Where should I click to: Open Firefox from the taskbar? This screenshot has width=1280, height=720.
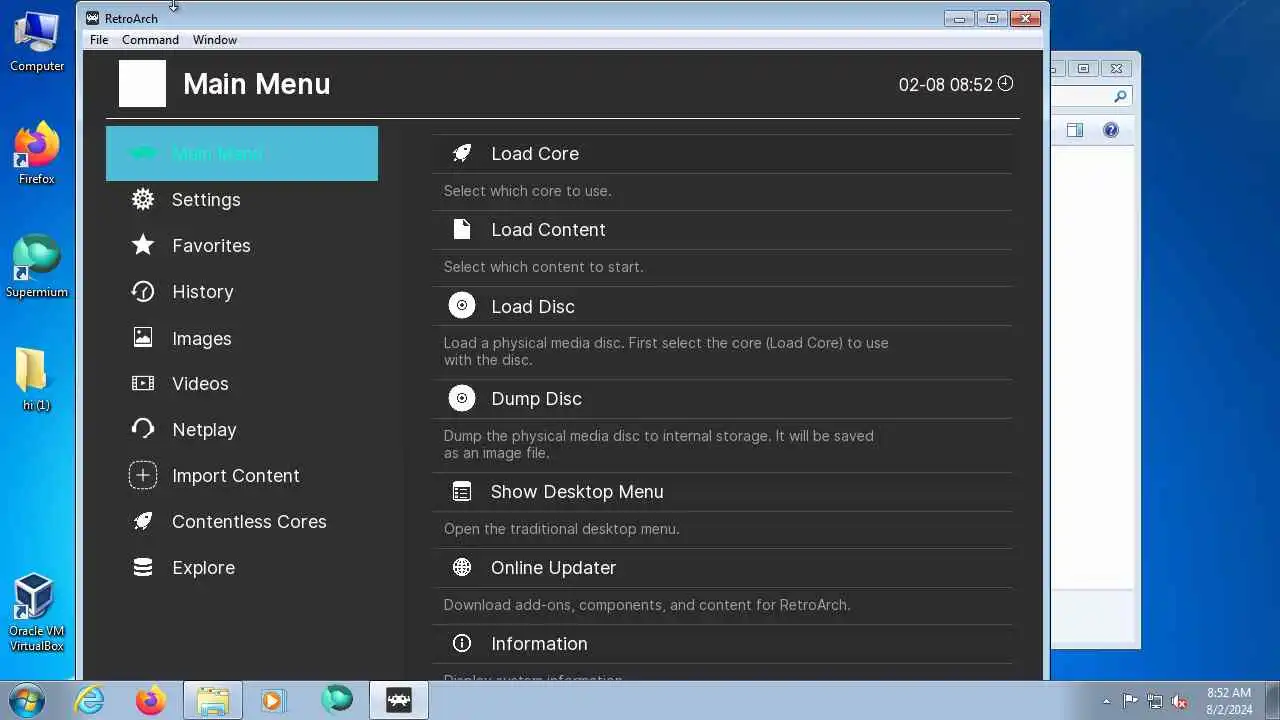151,700
